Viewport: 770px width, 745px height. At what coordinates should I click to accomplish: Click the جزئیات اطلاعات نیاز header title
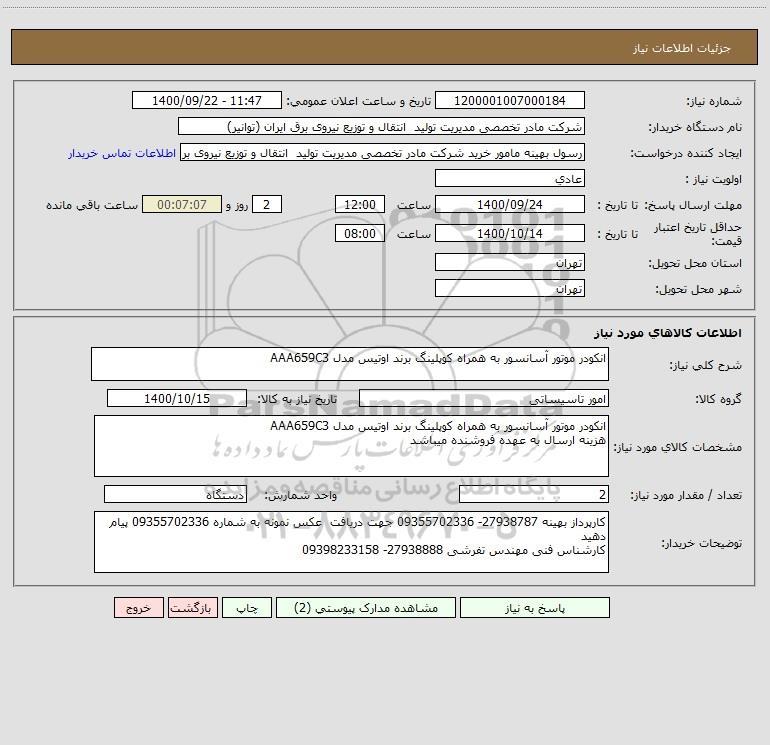682,48
